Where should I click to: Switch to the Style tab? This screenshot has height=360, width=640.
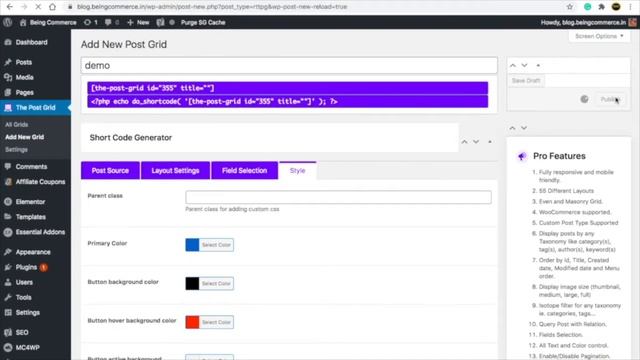(298, 171)
